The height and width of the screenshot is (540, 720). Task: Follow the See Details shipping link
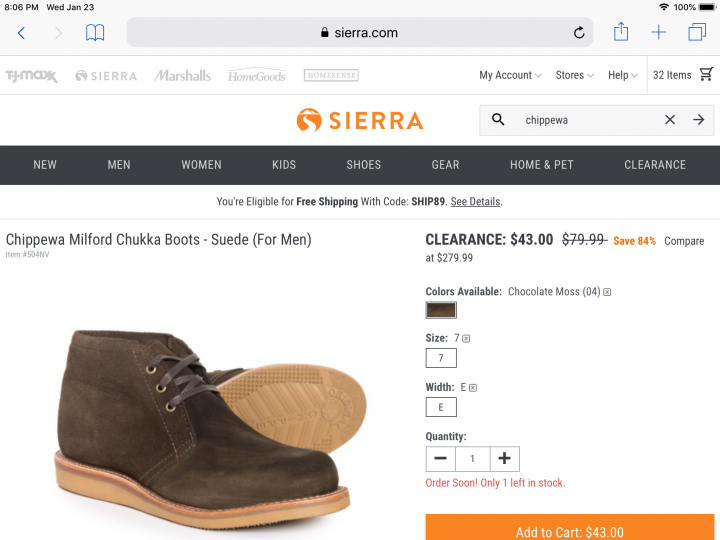pos(475,202)
